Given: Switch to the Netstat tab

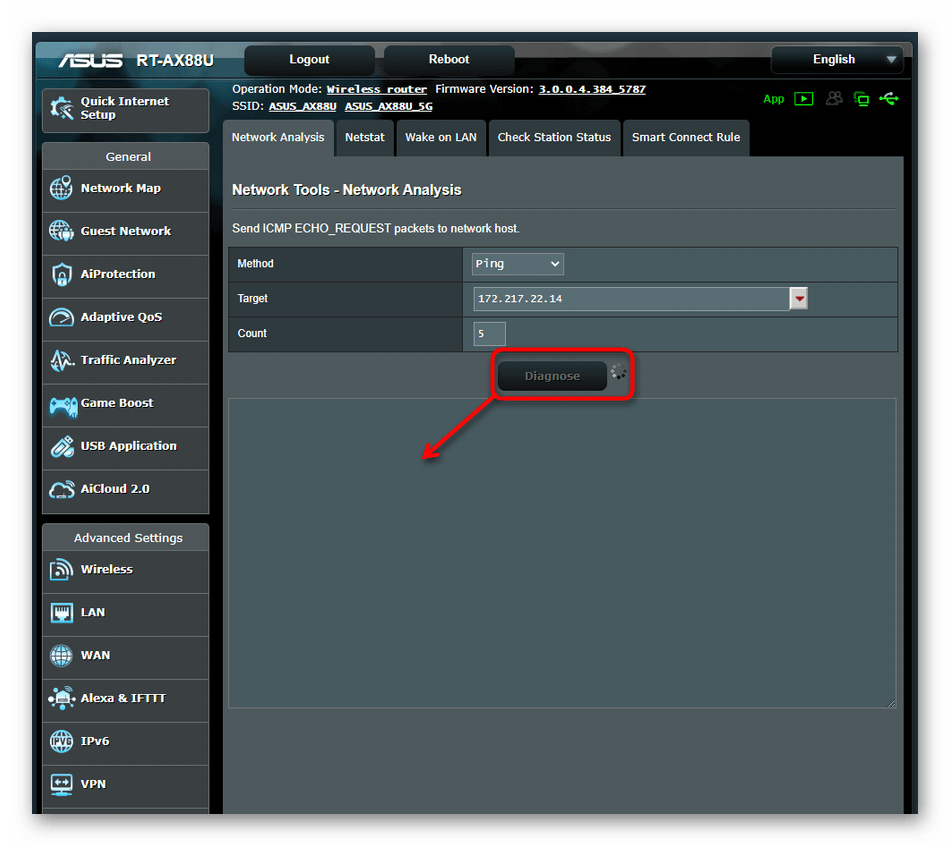Looking at the screenshot, I should (x=365, y=138).
